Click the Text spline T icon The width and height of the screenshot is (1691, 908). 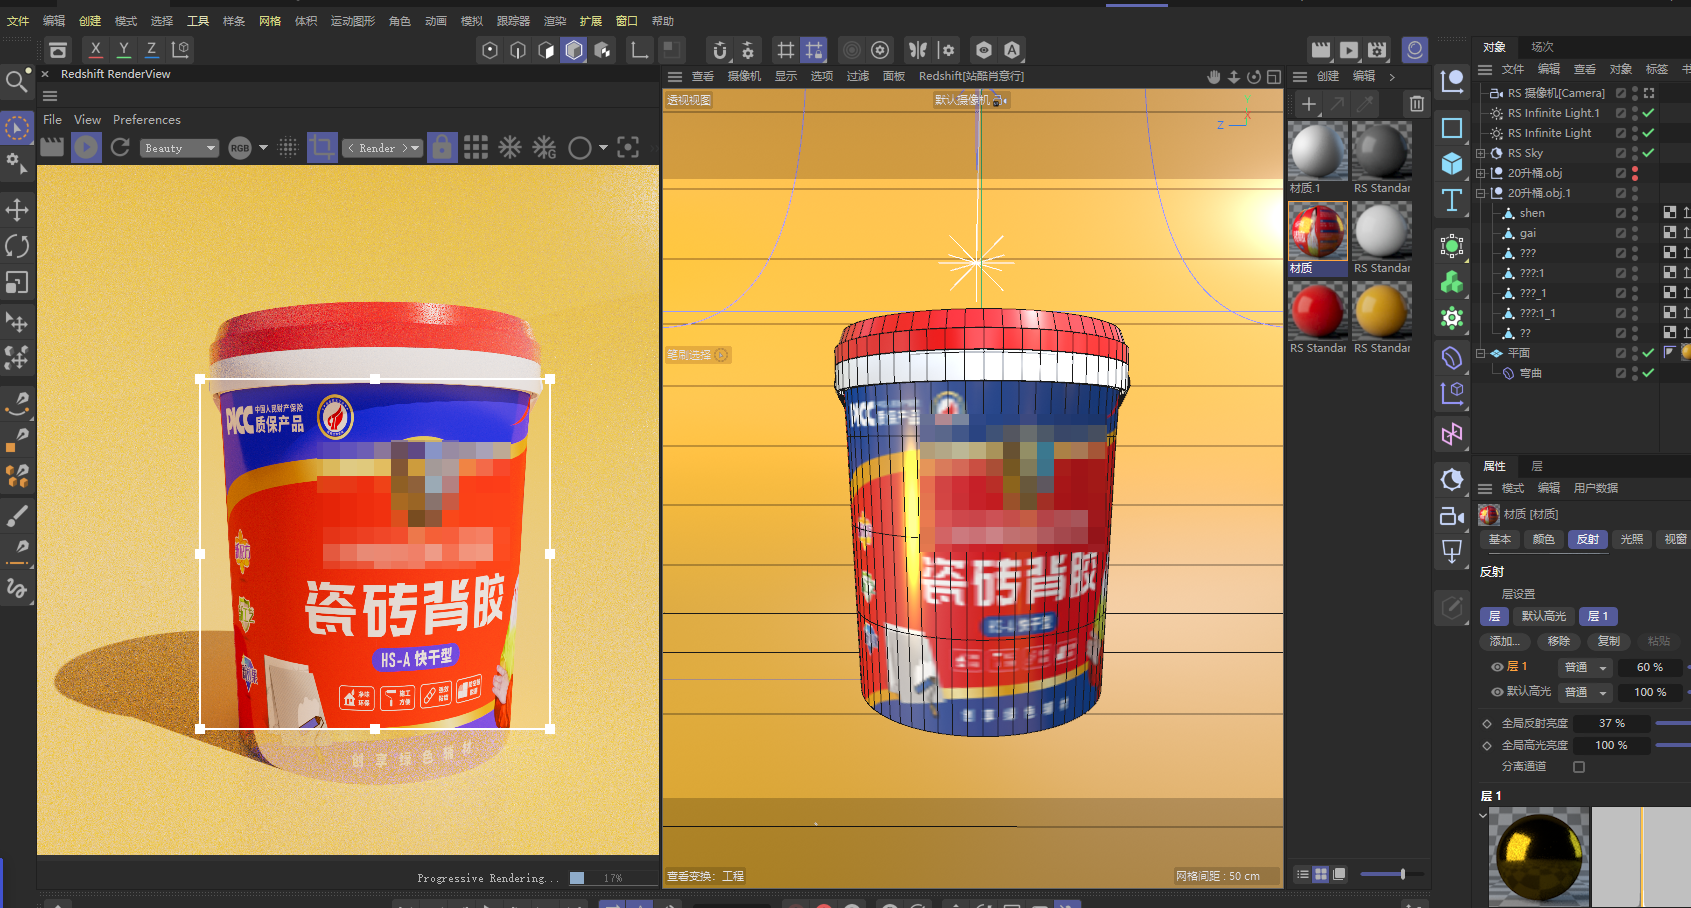[1452, 201]
